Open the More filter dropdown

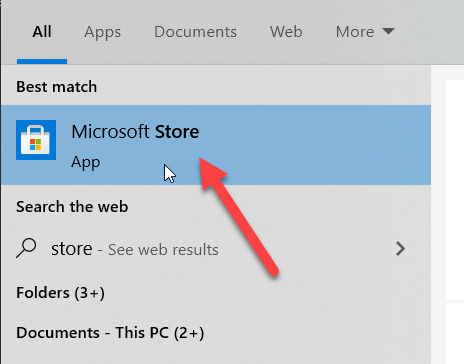[365, 32]
